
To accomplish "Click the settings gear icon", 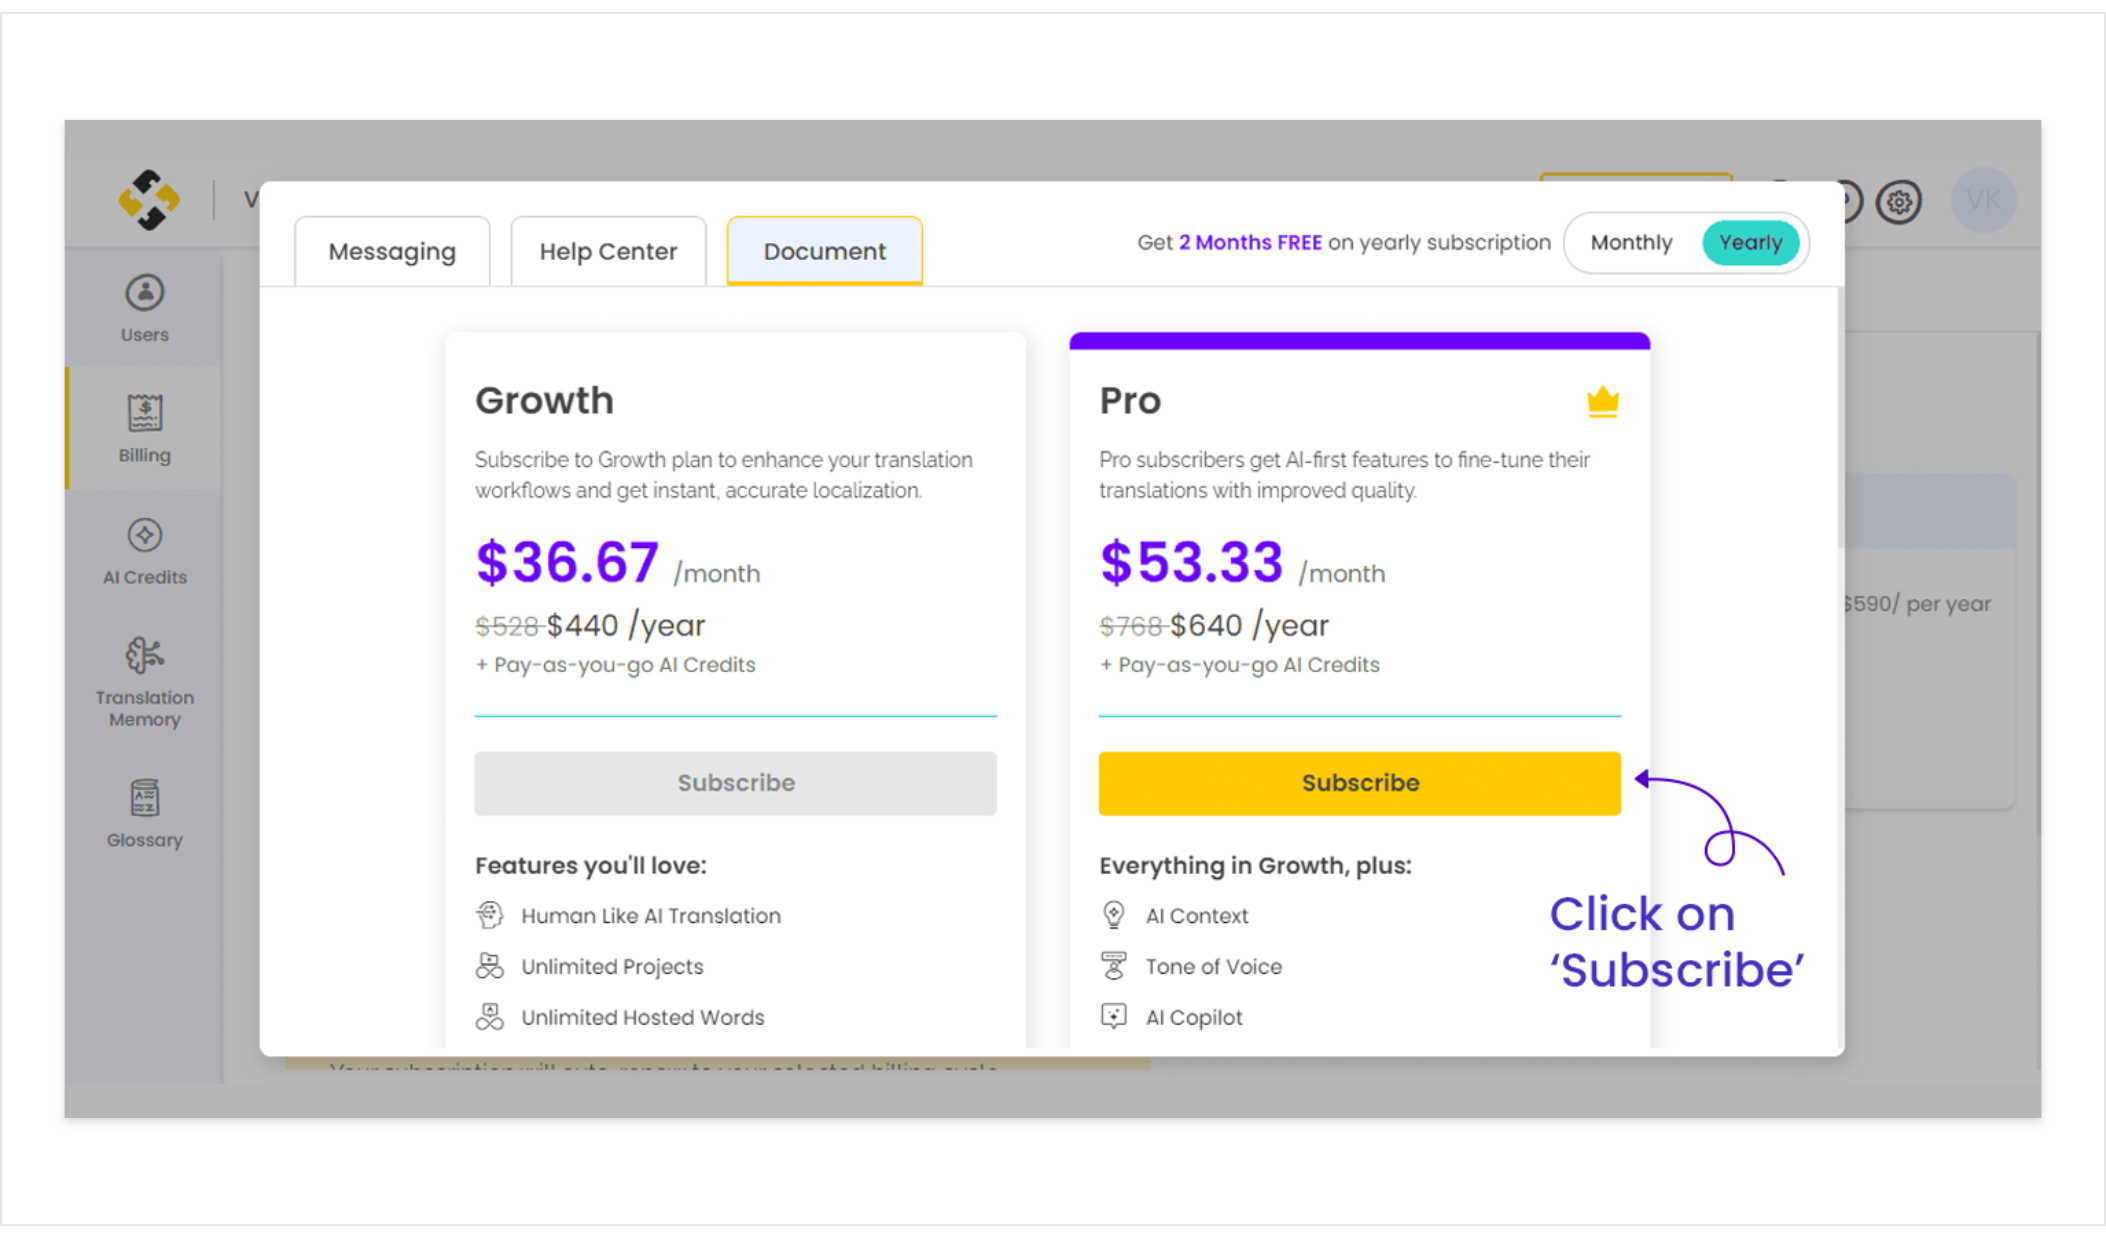I will (x=1899, y=202).
